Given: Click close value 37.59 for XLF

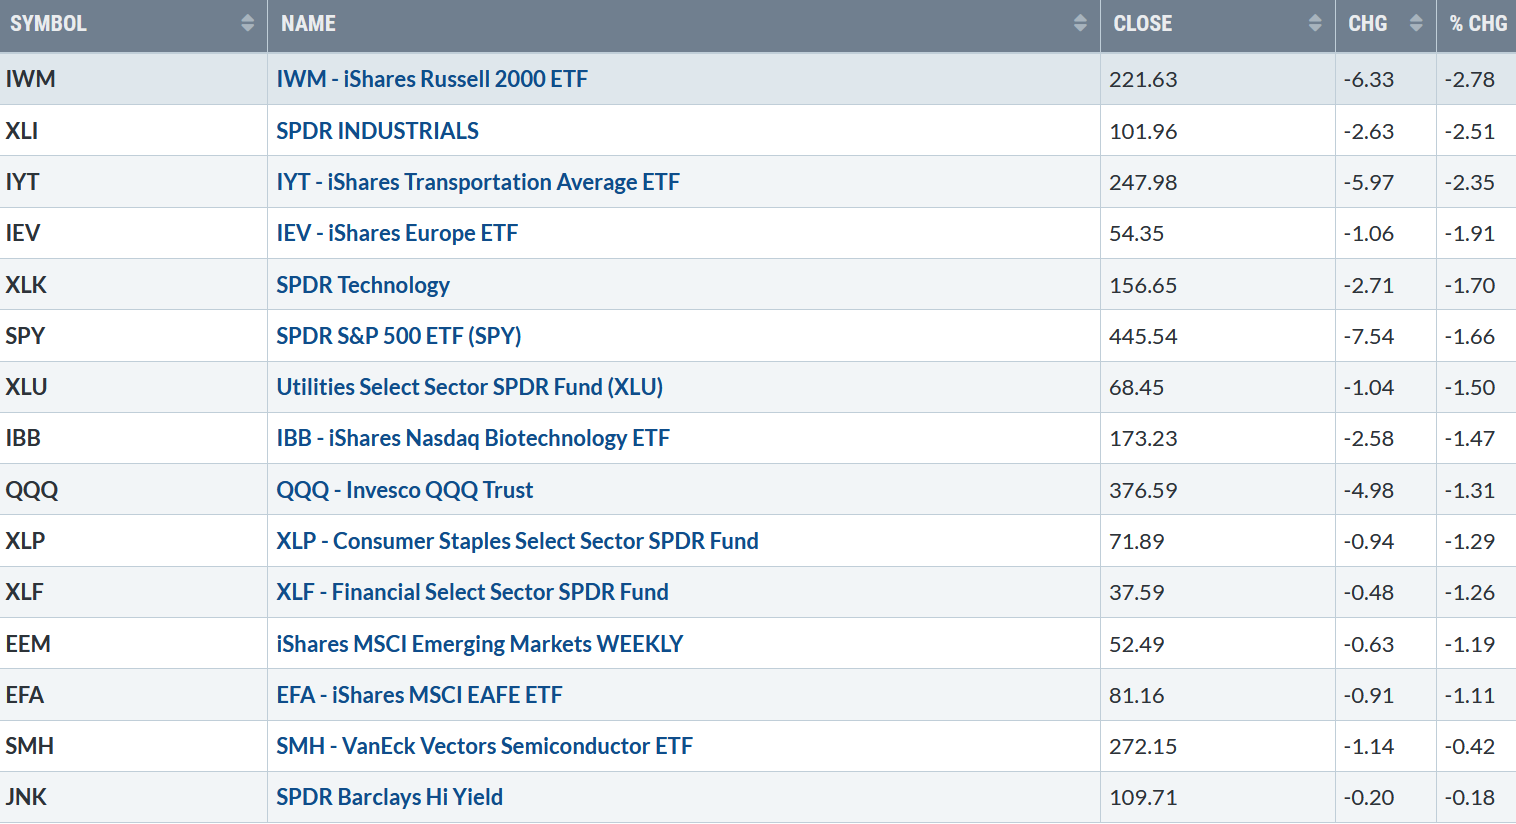Looking at the screenshot, I should tap(1137, 592).
